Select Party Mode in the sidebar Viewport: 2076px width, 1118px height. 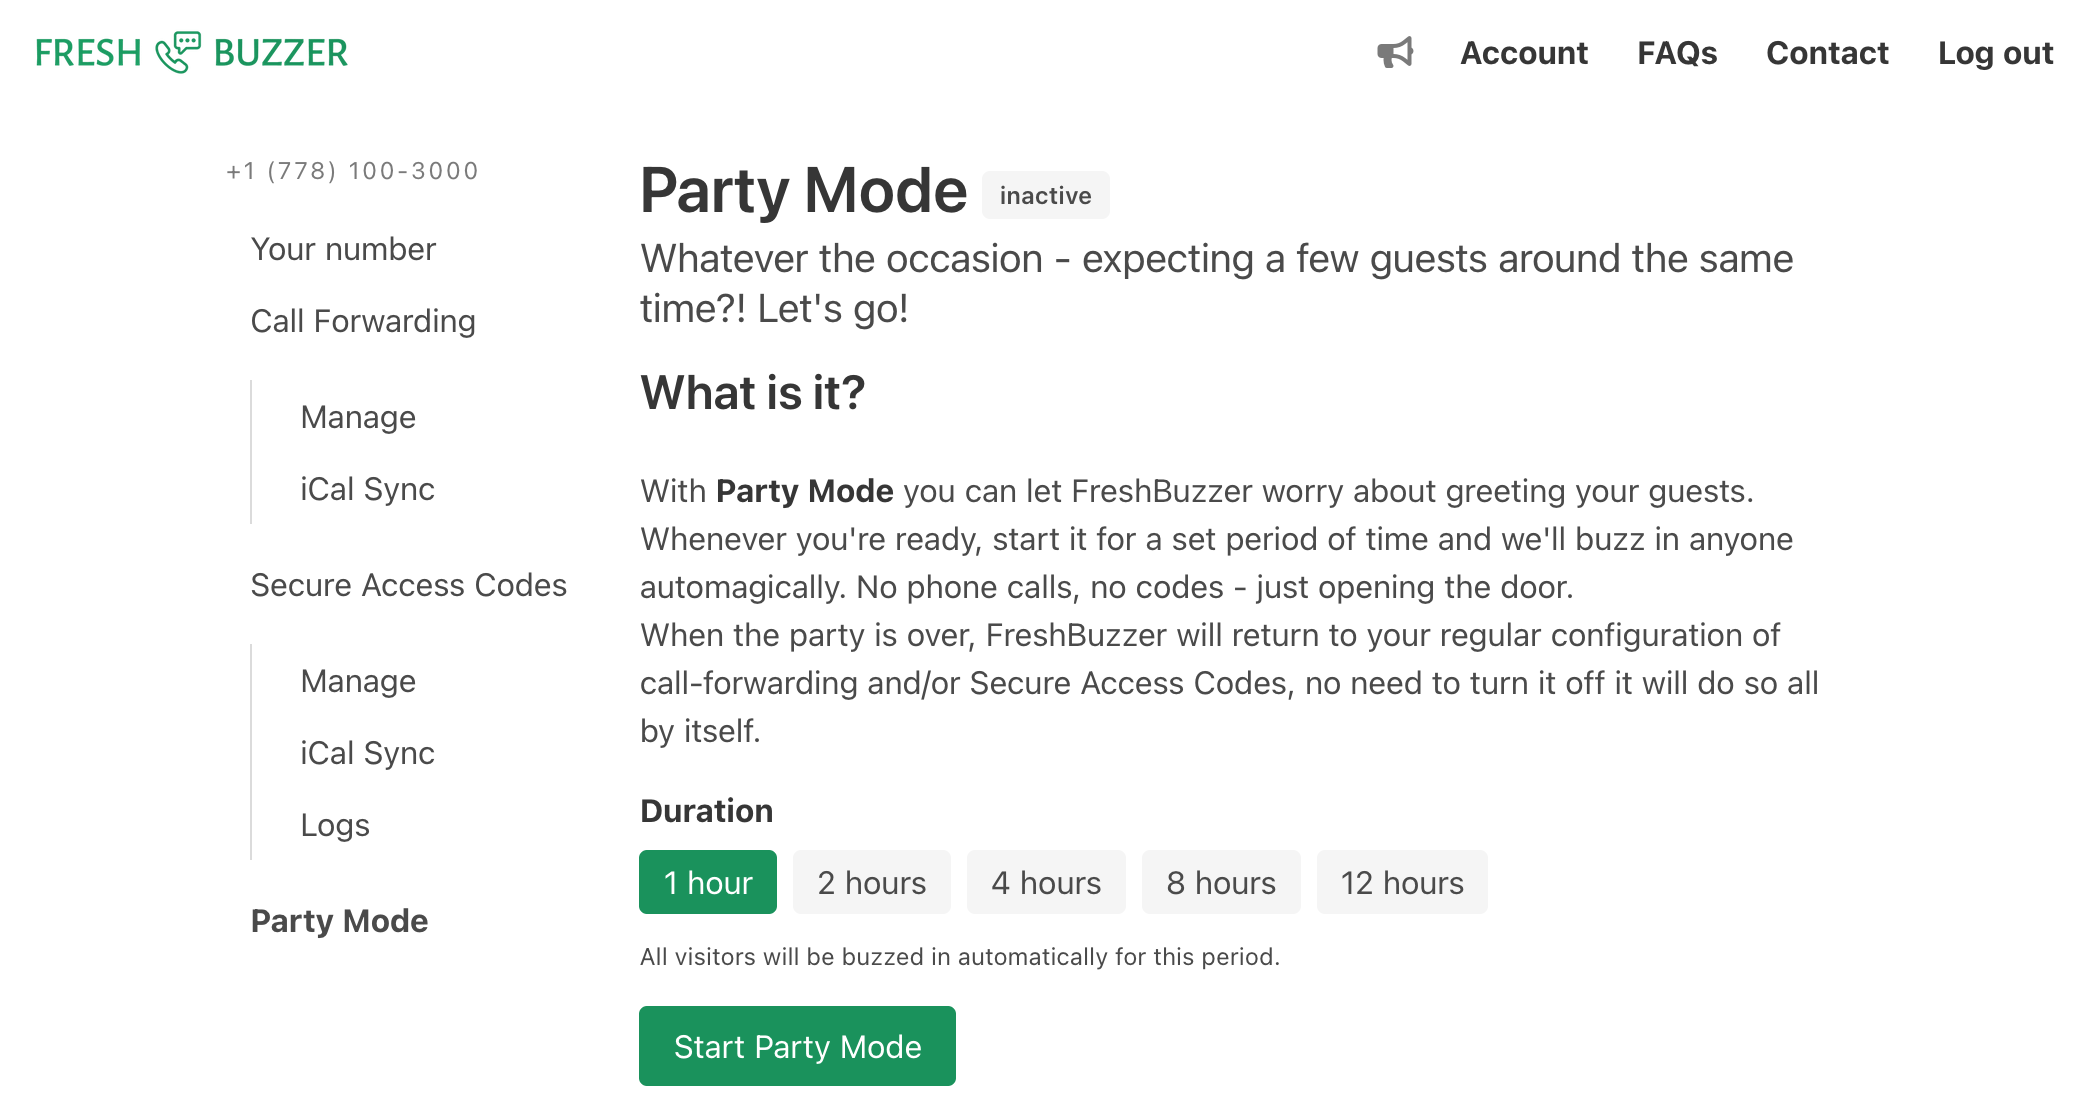tap(339, 921)
